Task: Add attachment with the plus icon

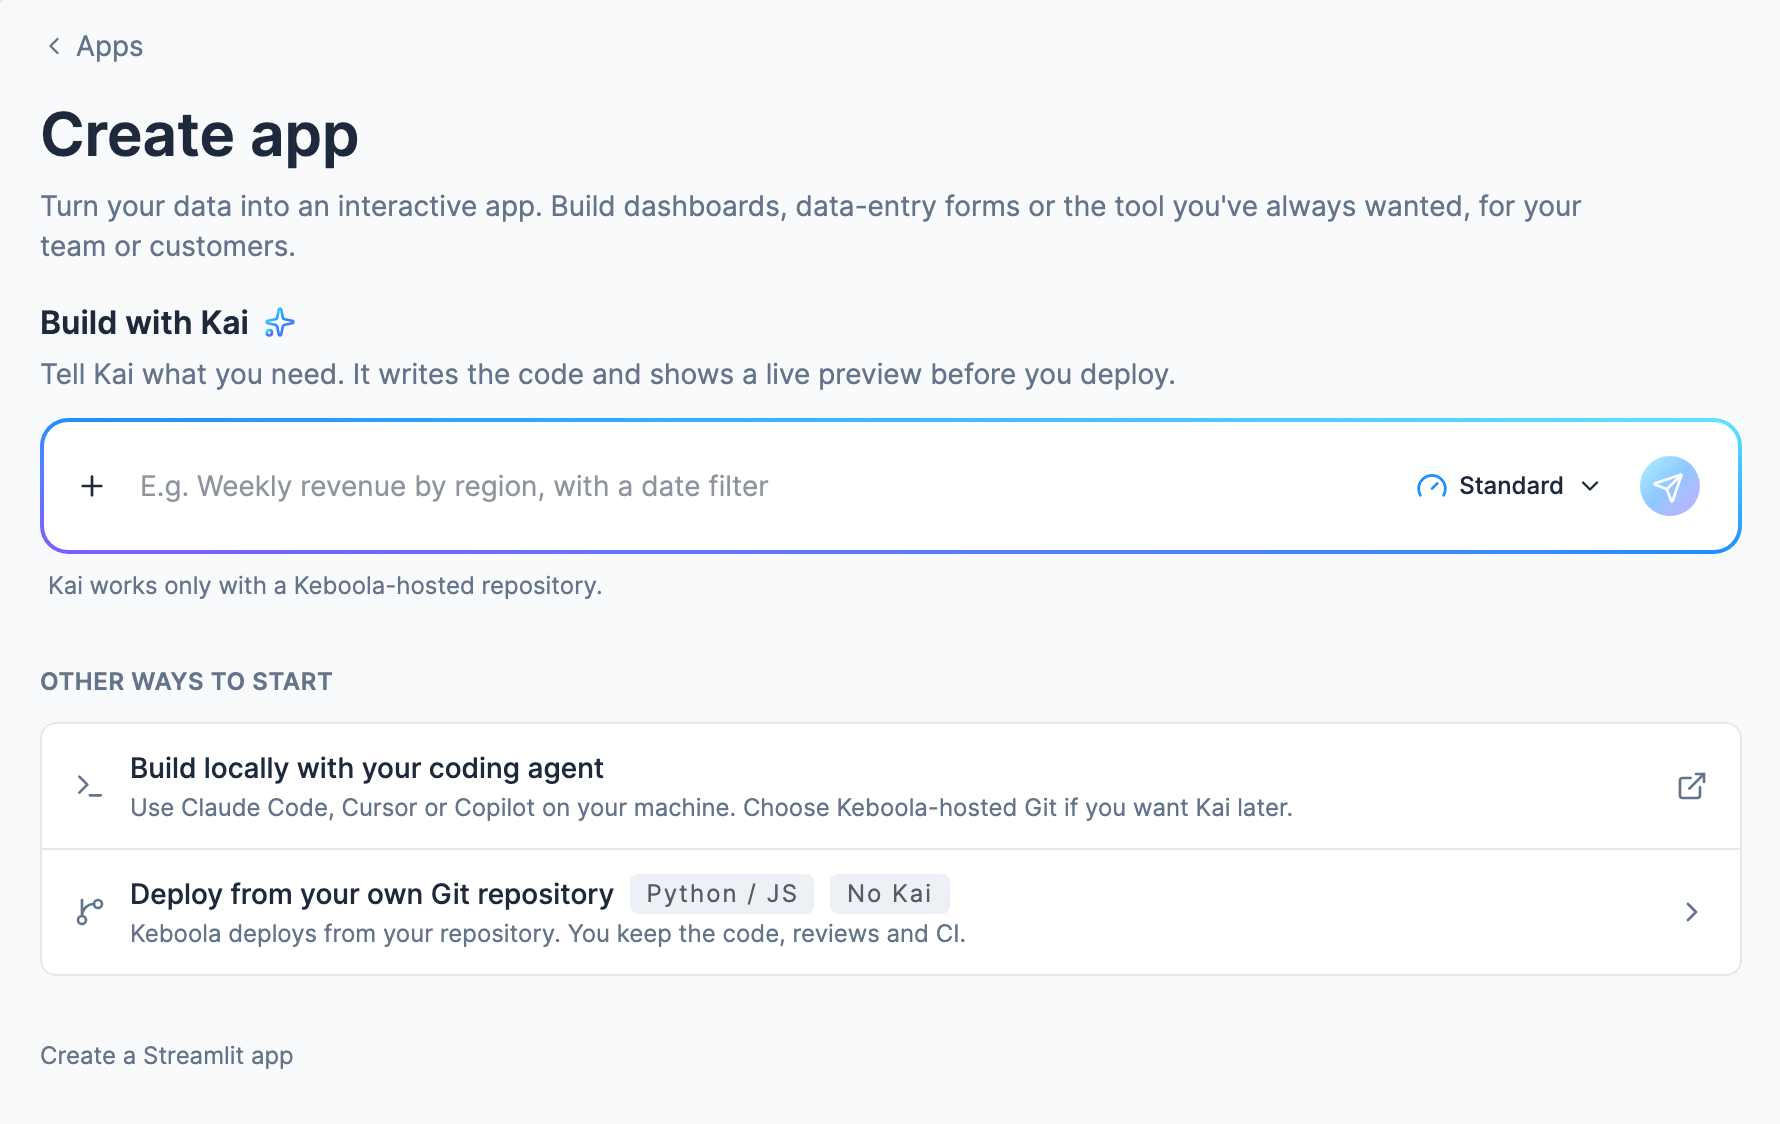Action: 92,486
